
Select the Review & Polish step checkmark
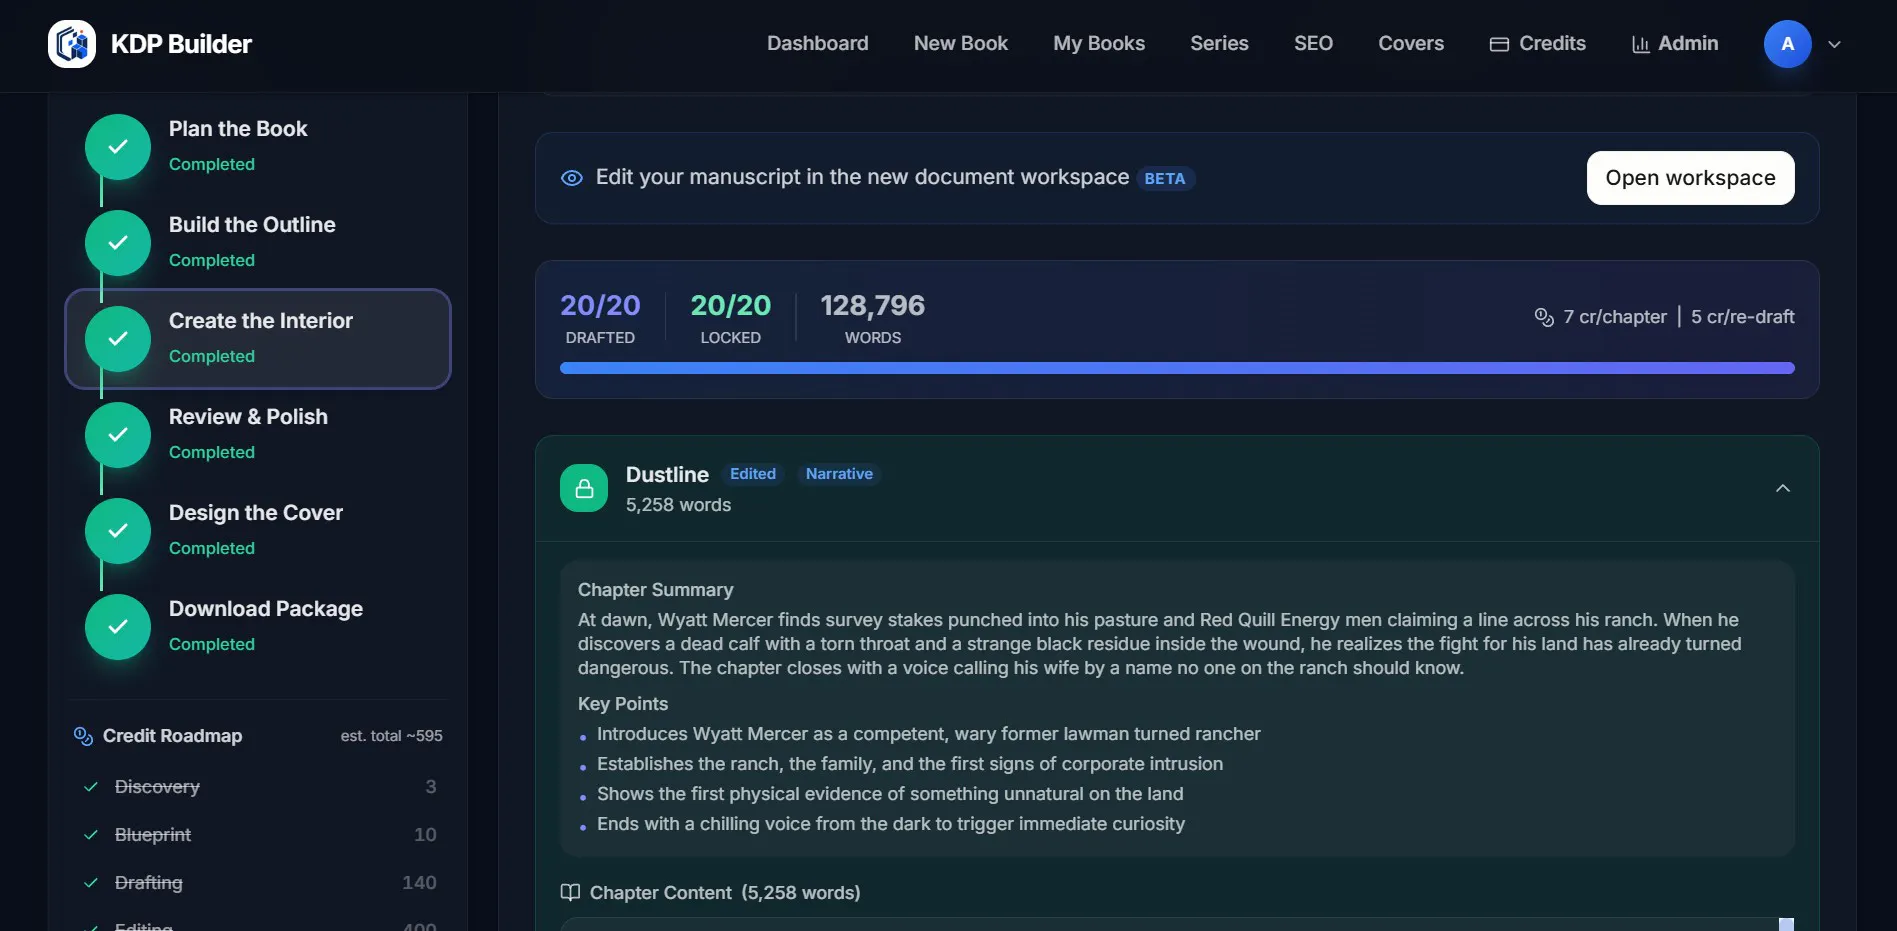[x=118, y=435]
